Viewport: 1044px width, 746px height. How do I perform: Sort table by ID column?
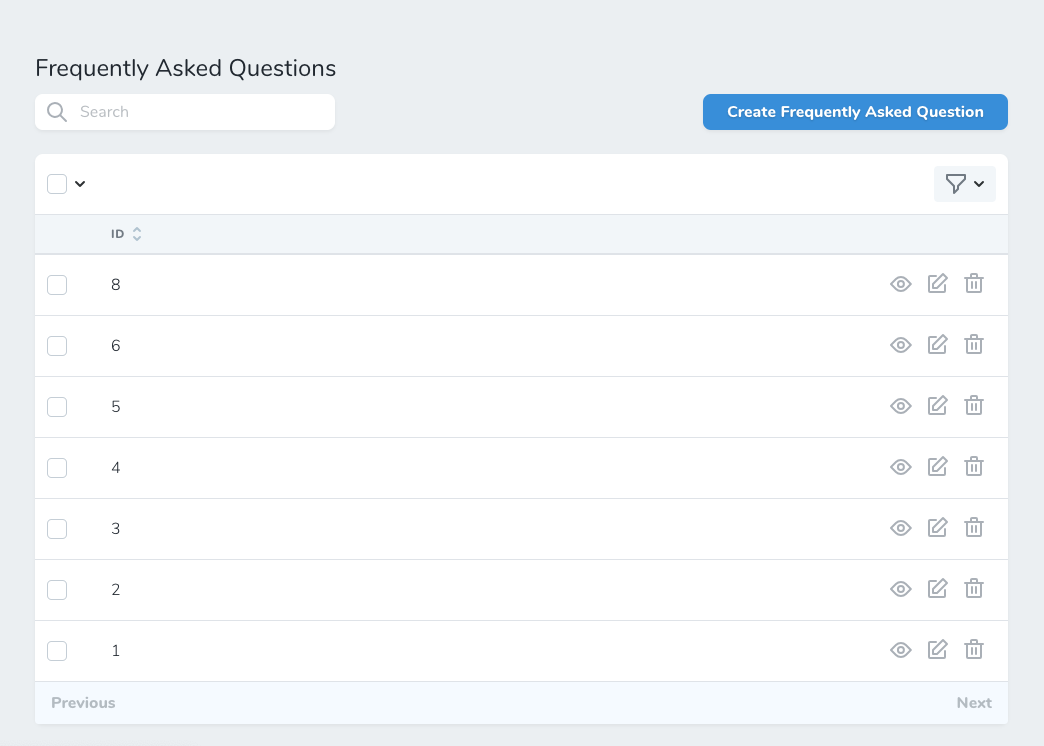click(x=126, y=234)
